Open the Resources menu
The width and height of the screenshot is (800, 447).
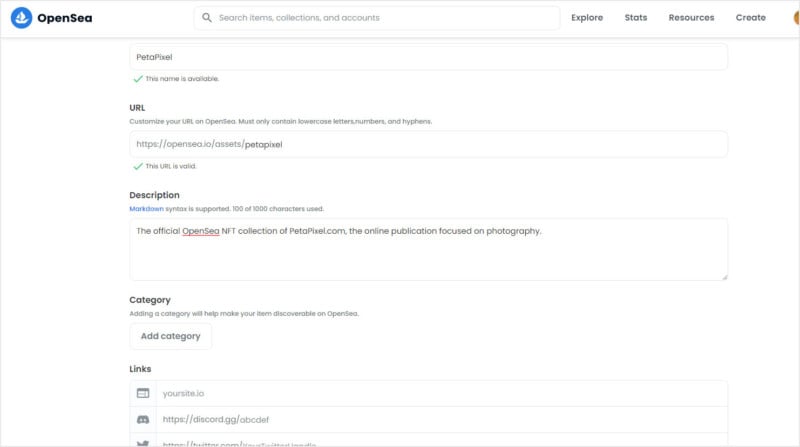click(x=691, y=17)
